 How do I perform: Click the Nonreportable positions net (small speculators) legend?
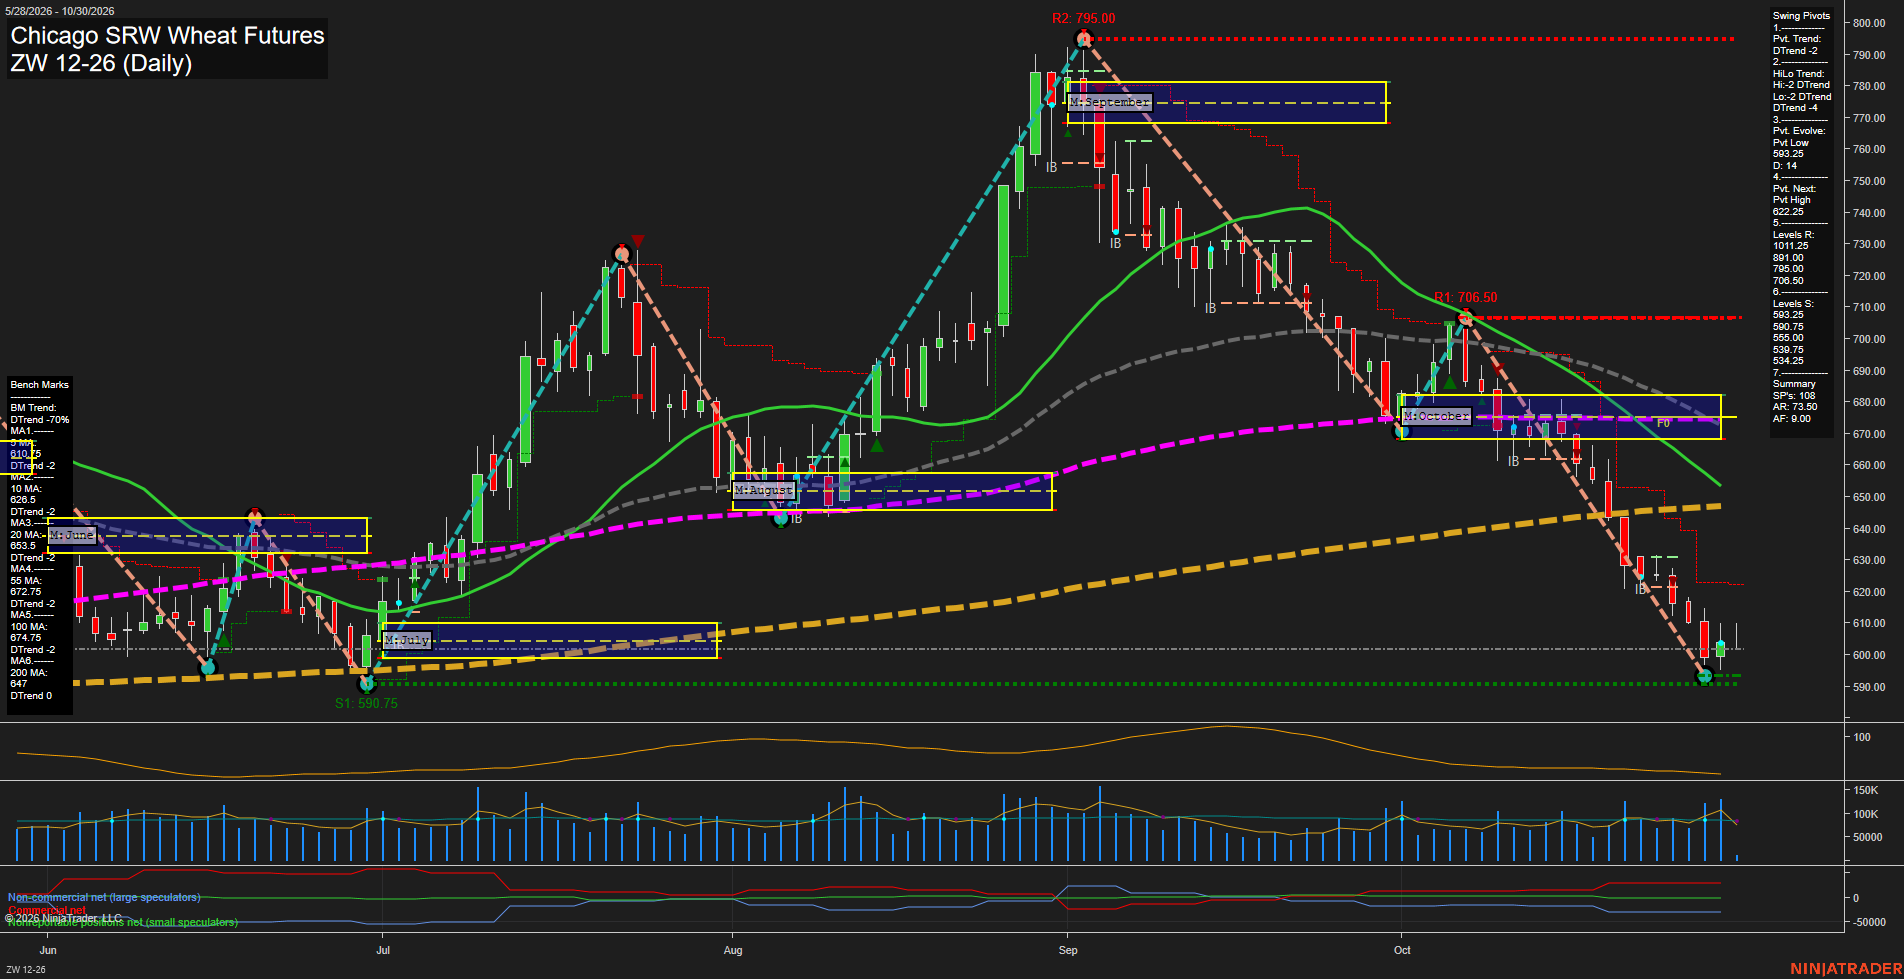(x=123, y=923)
